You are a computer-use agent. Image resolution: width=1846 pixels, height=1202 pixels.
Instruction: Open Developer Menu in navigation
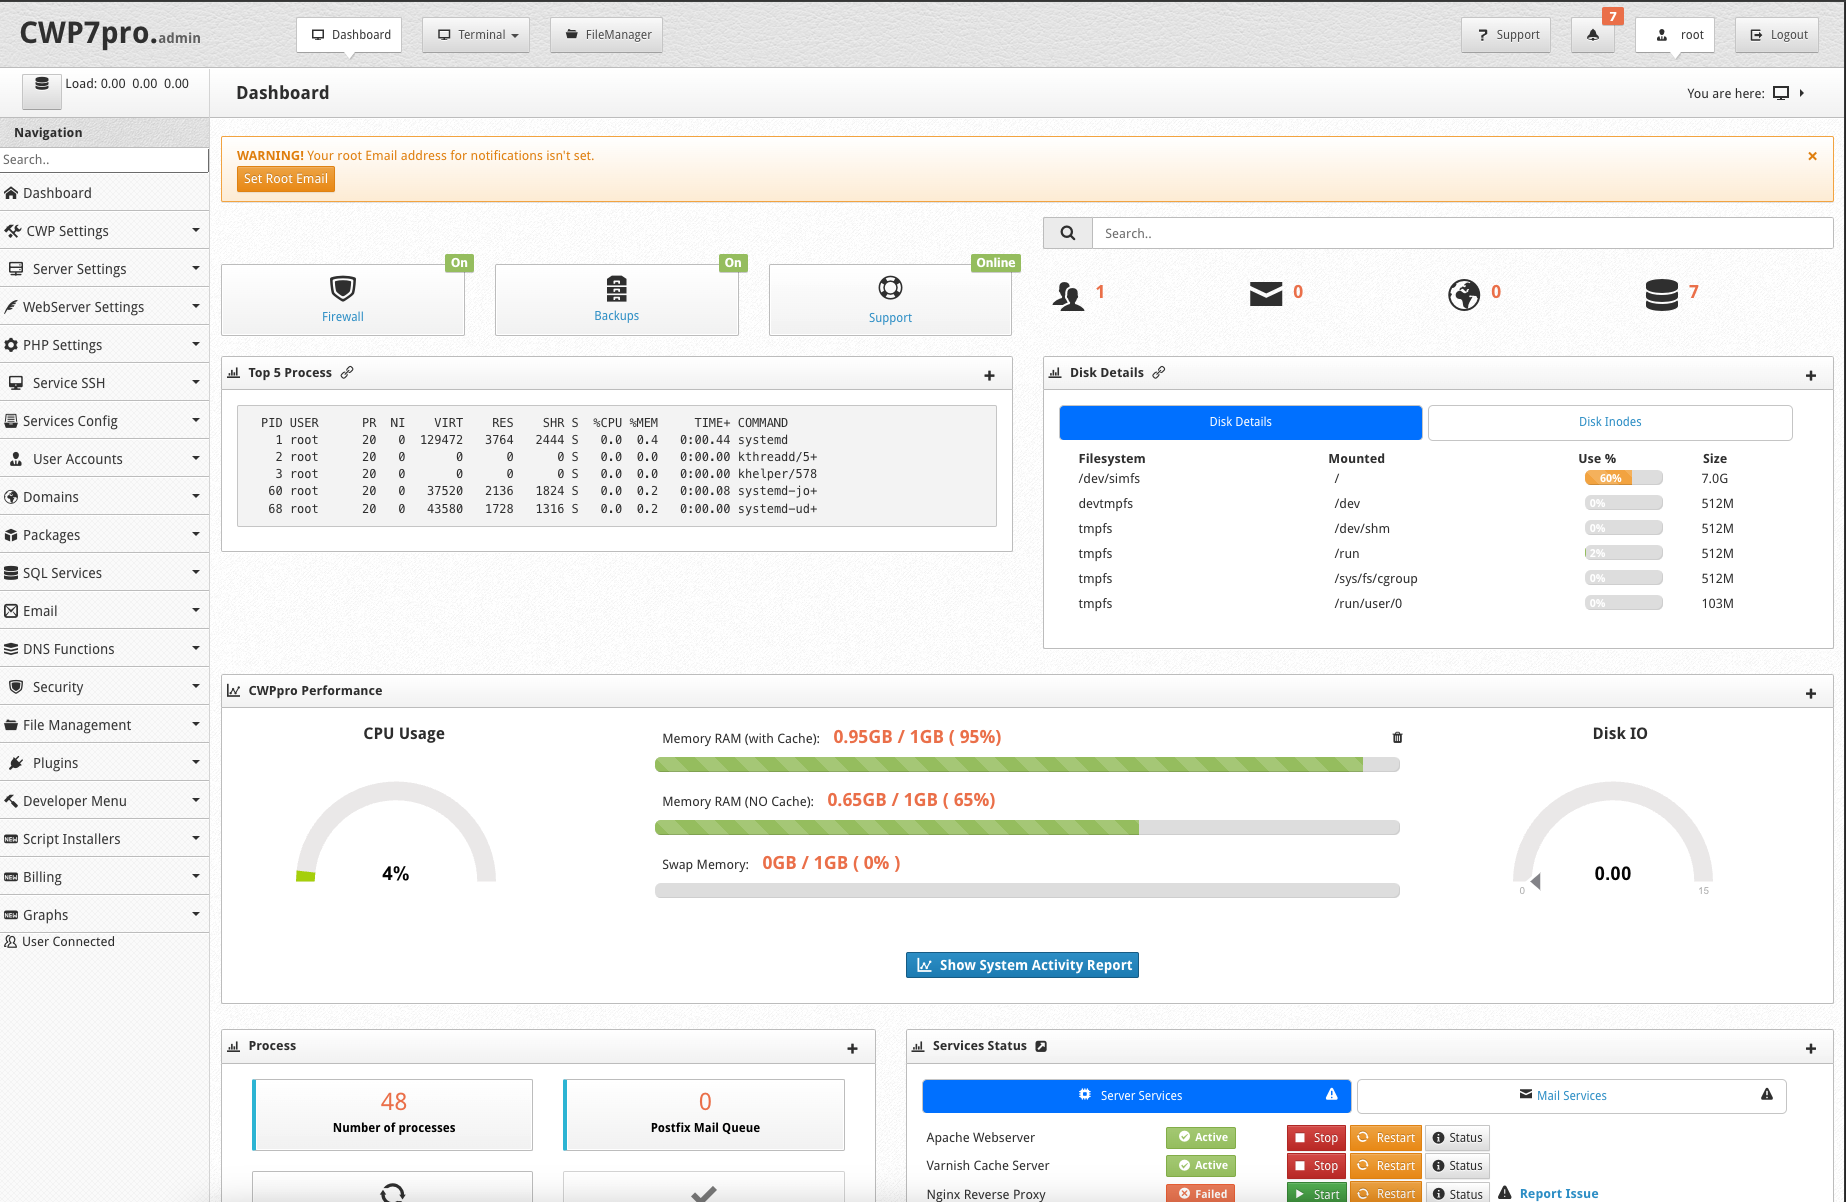coord(104,801)
